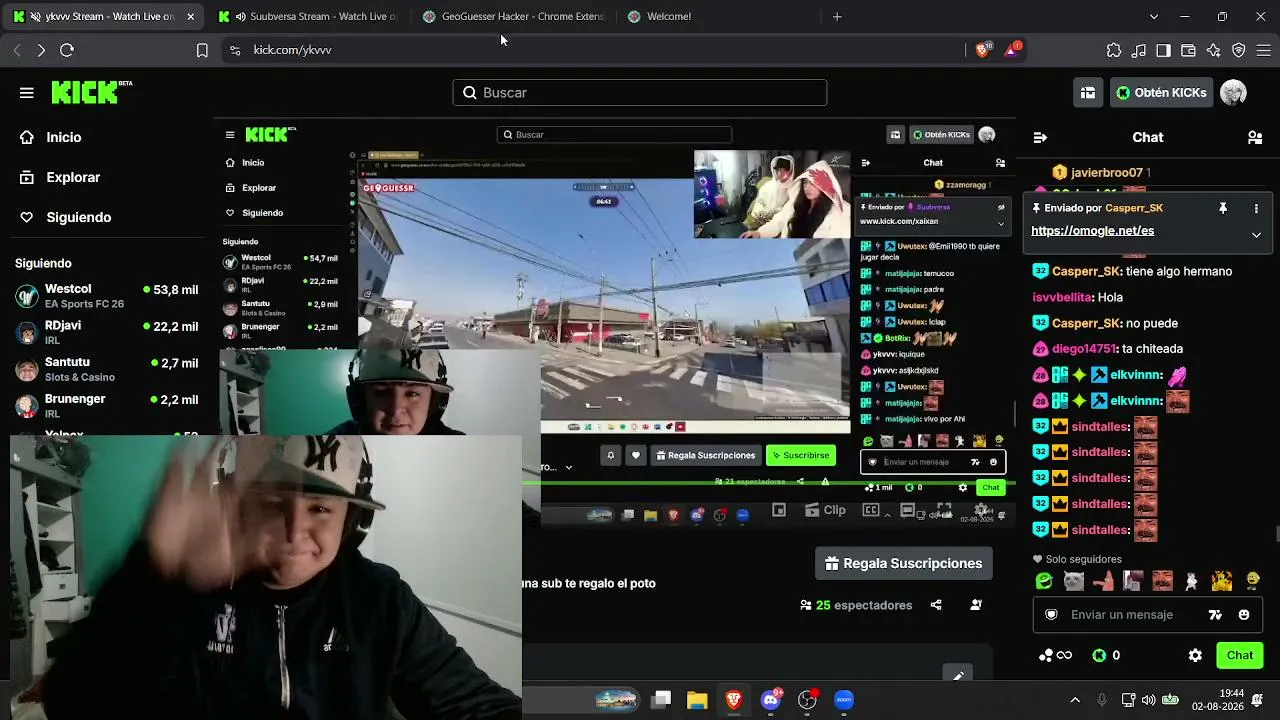Open the Kick hamburger menu

coord(26,93)
